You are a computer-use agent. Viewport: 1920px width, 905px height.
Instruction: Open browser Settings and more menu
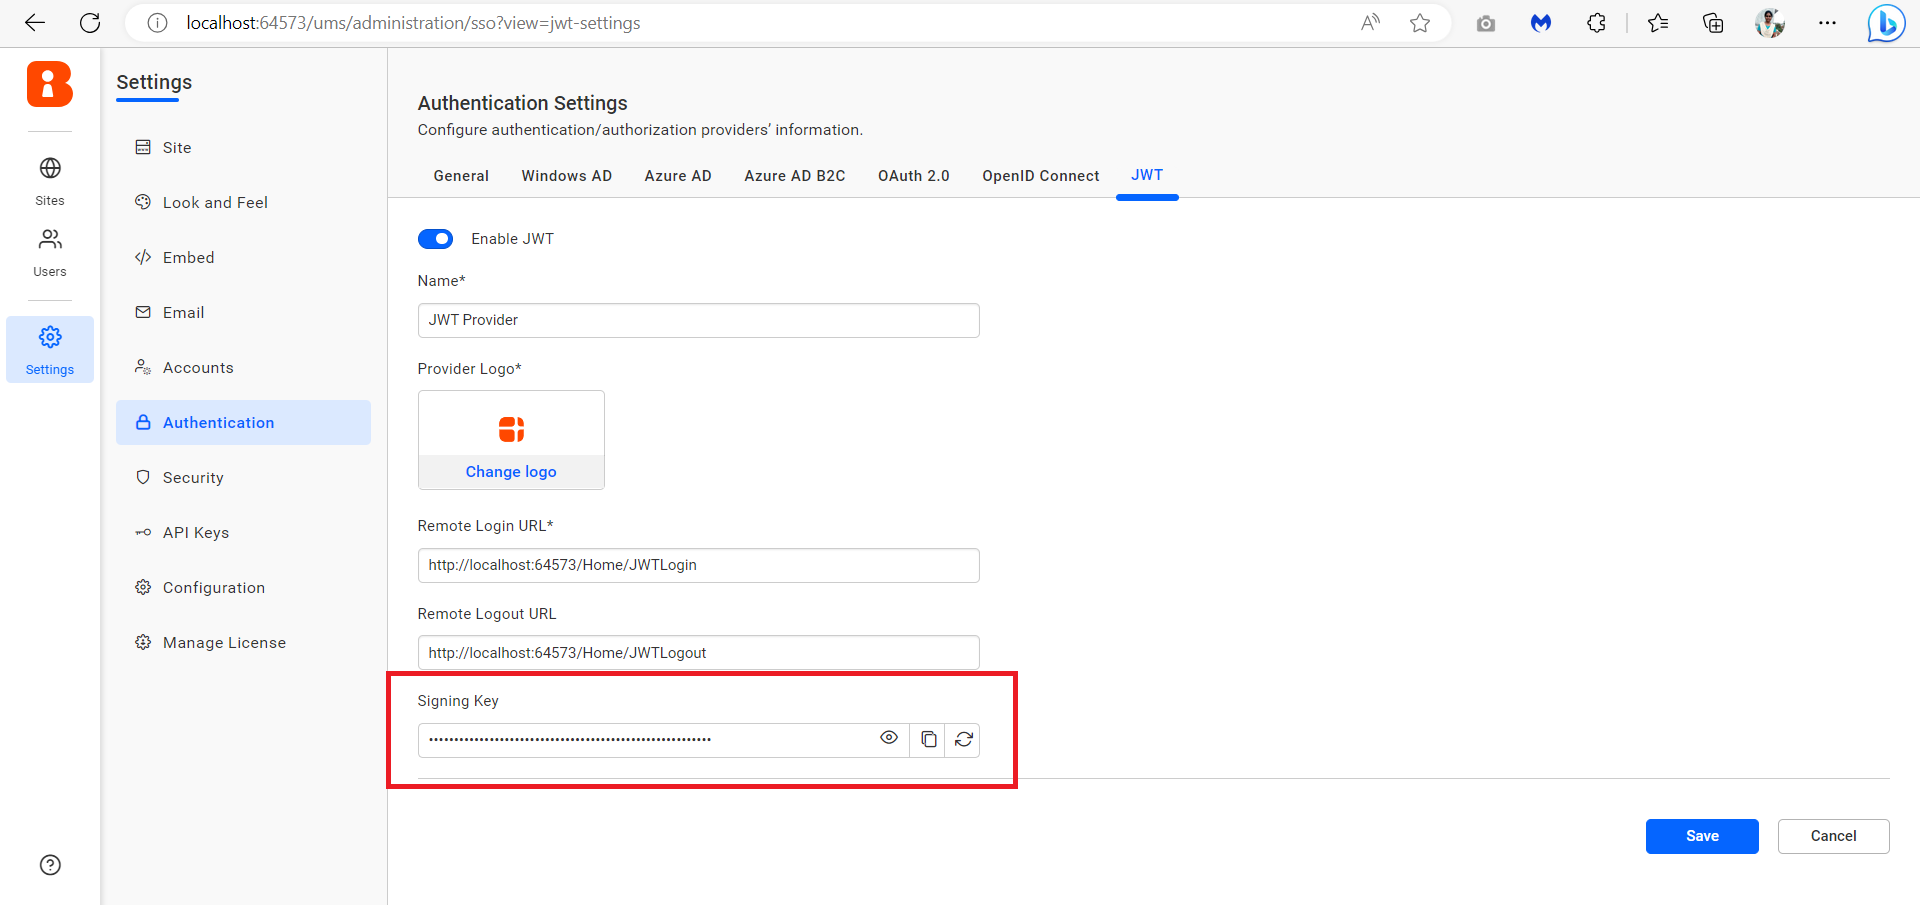(x=1827, y=23)
